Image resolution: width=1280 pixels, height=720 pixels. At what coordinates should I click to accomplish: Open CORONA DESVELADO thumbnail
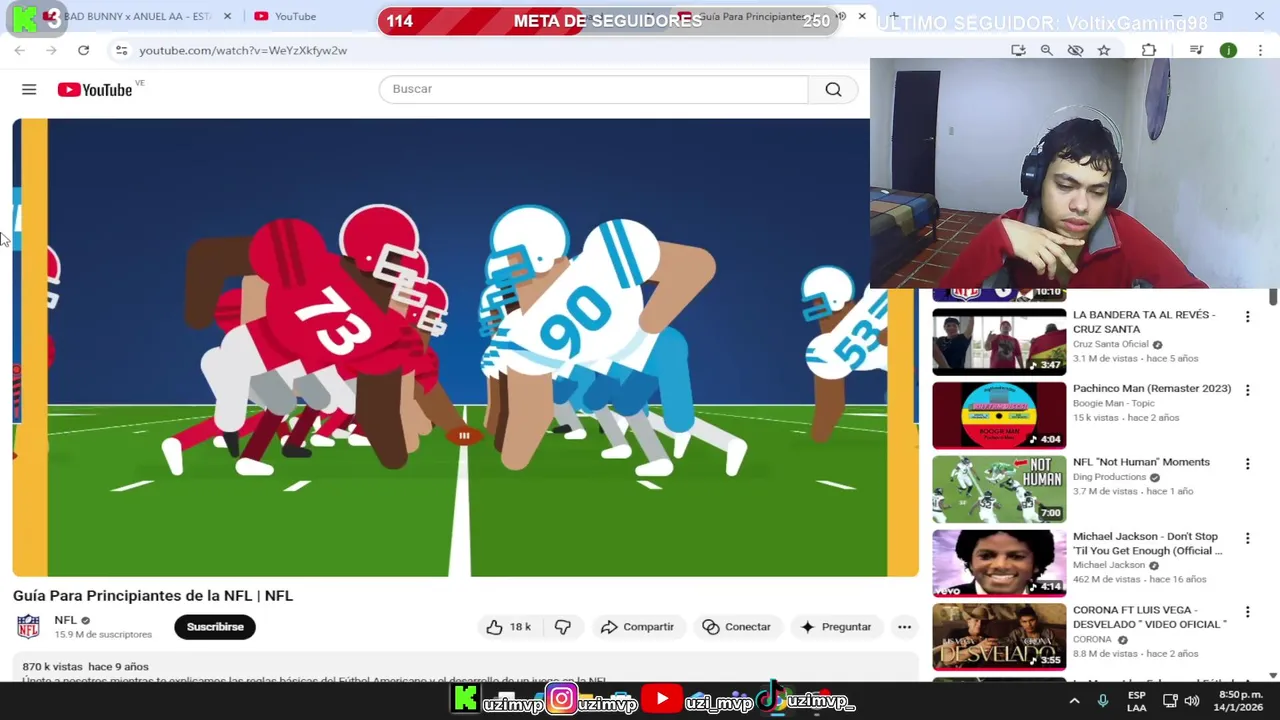click(999, 637)
